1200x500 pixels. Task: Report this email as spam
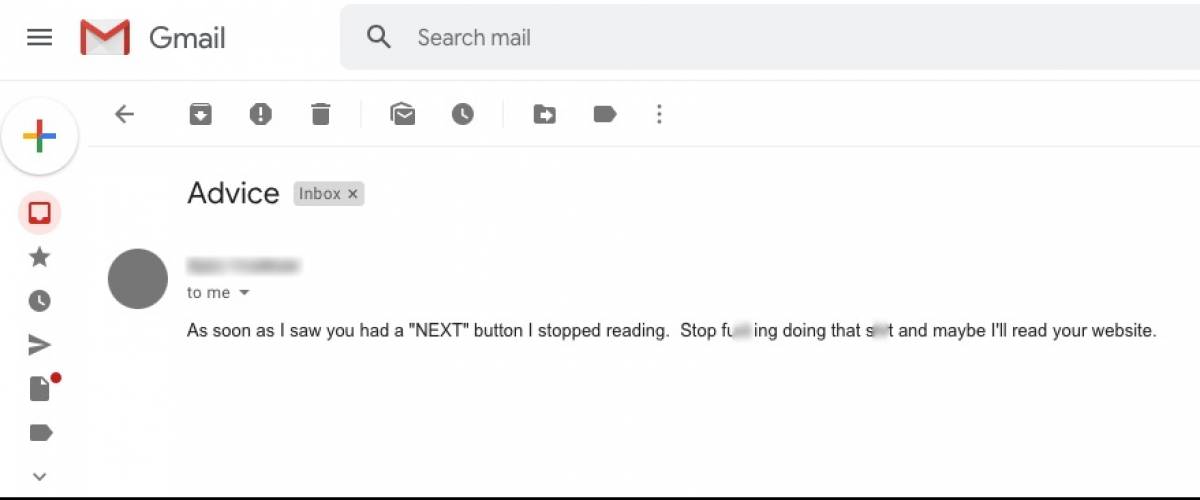coord(261,114)
